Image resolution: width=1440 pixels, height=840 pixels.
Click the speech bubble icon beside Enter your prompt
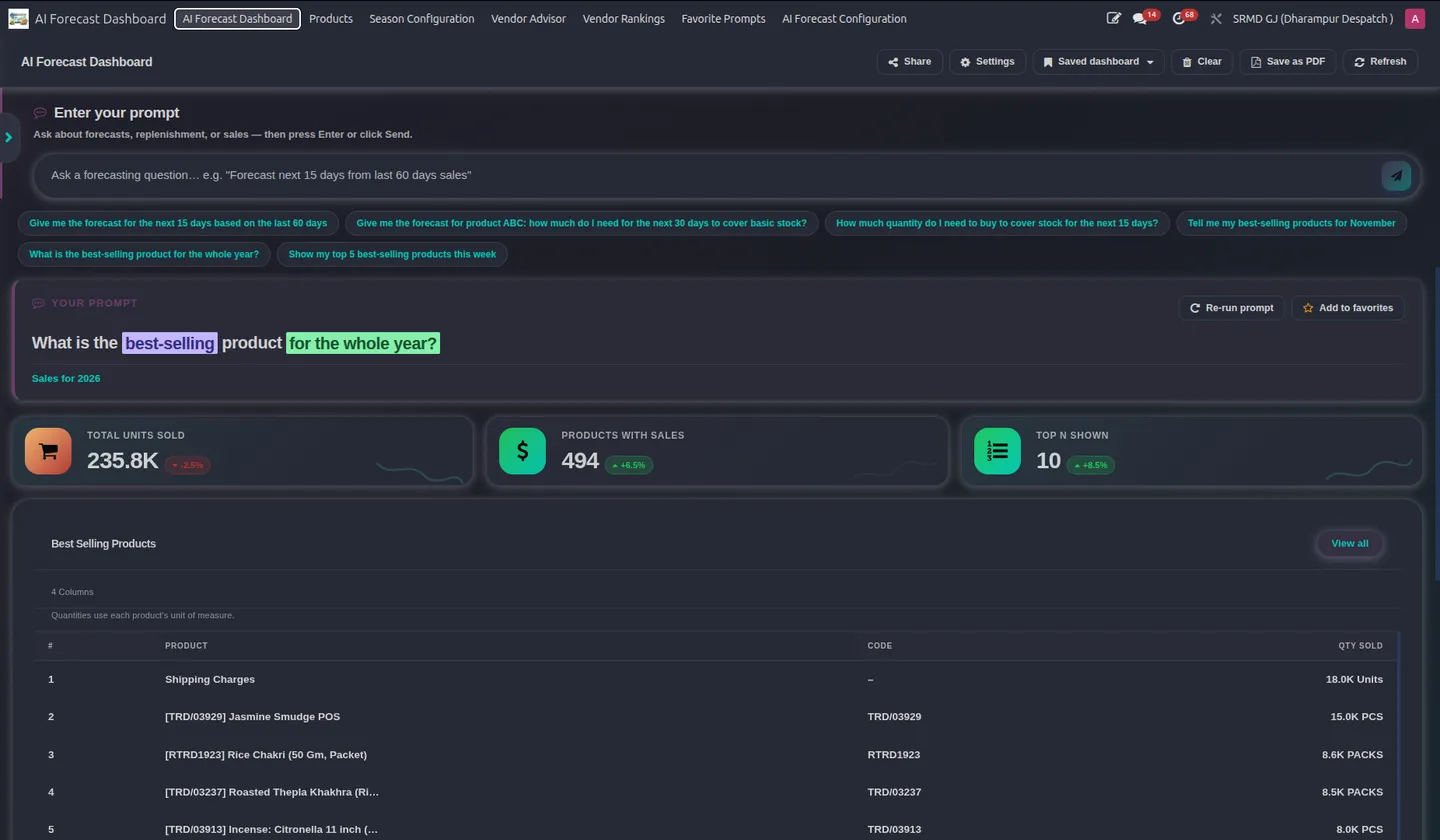(x=40, y=113)
